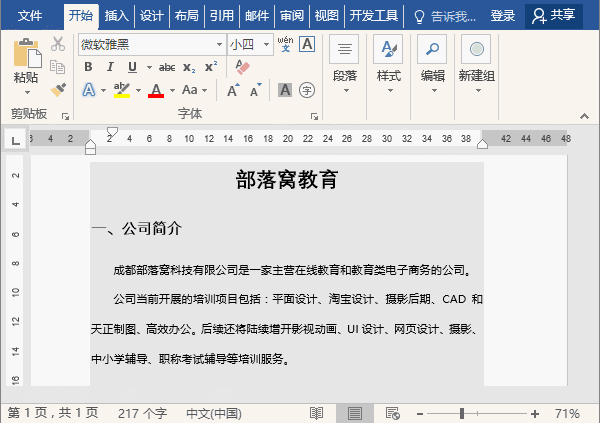This screenshot has height=423, width=600.
Task: Open the 插入 ribbon tab
Action: click(116, 16)
